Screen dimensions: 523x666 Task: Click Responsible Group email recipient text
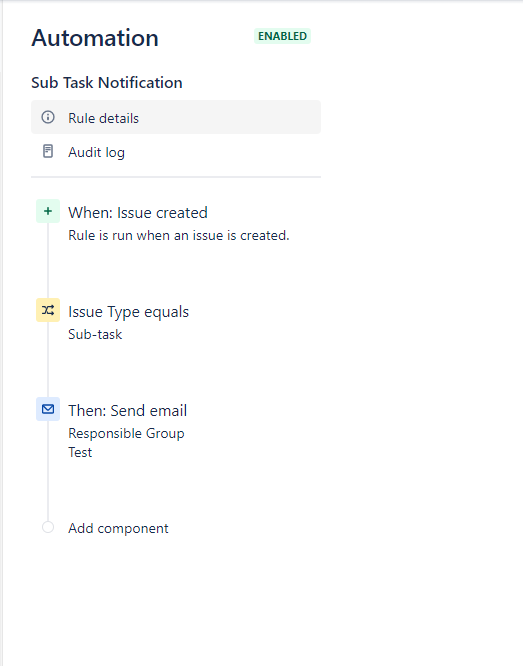126,434
